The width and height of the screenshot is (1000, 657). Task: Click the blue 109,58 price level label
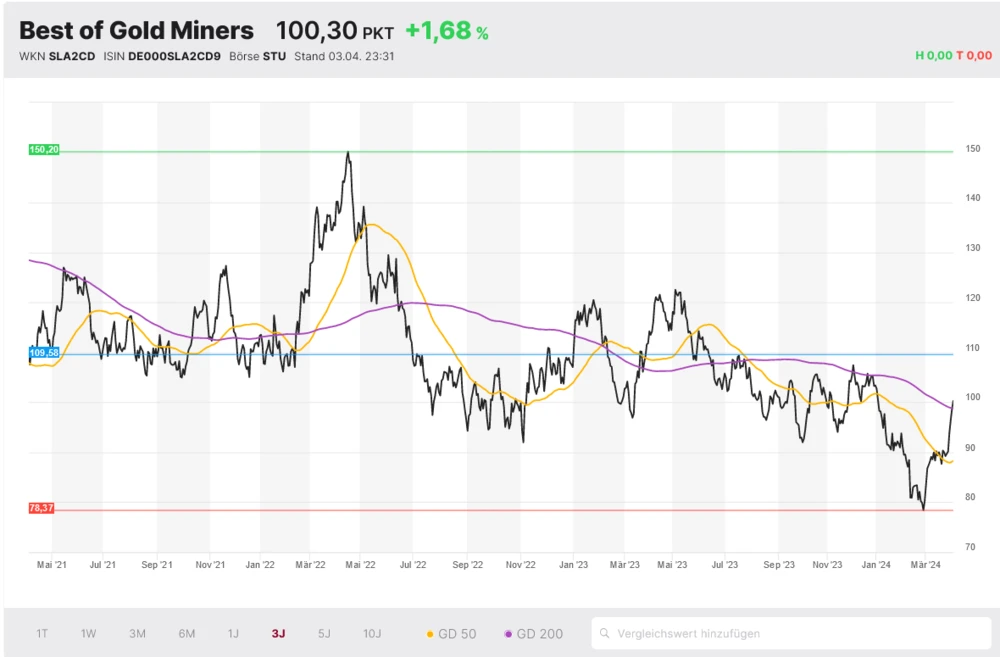pos(43,352)
